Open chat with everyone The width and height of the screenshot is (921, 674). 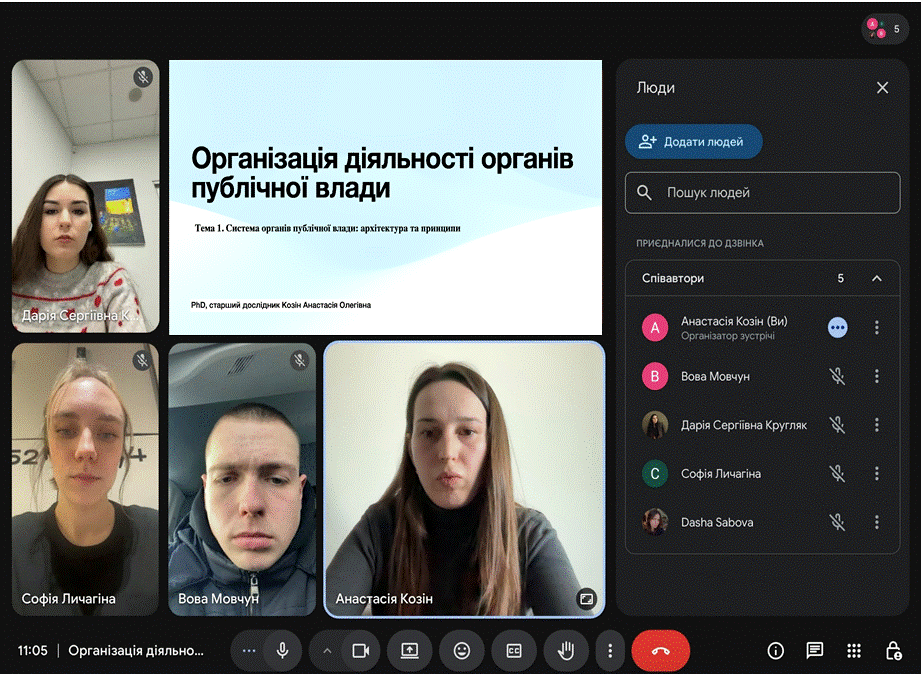815,650
